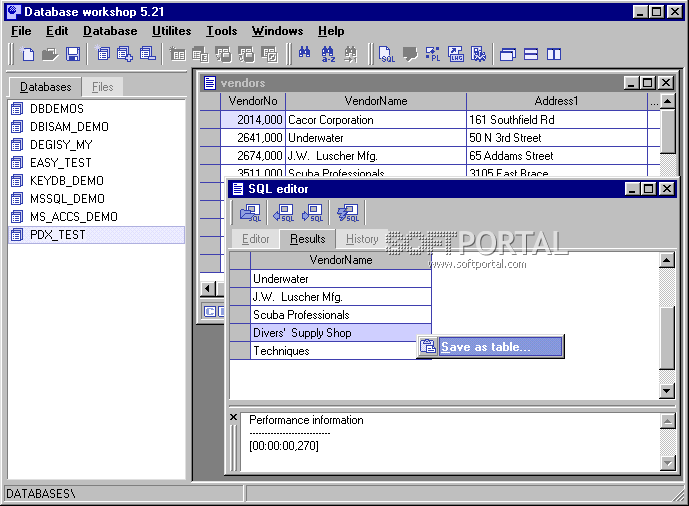Click the grayed binoculars Find next icon

(x=350, y=54)
